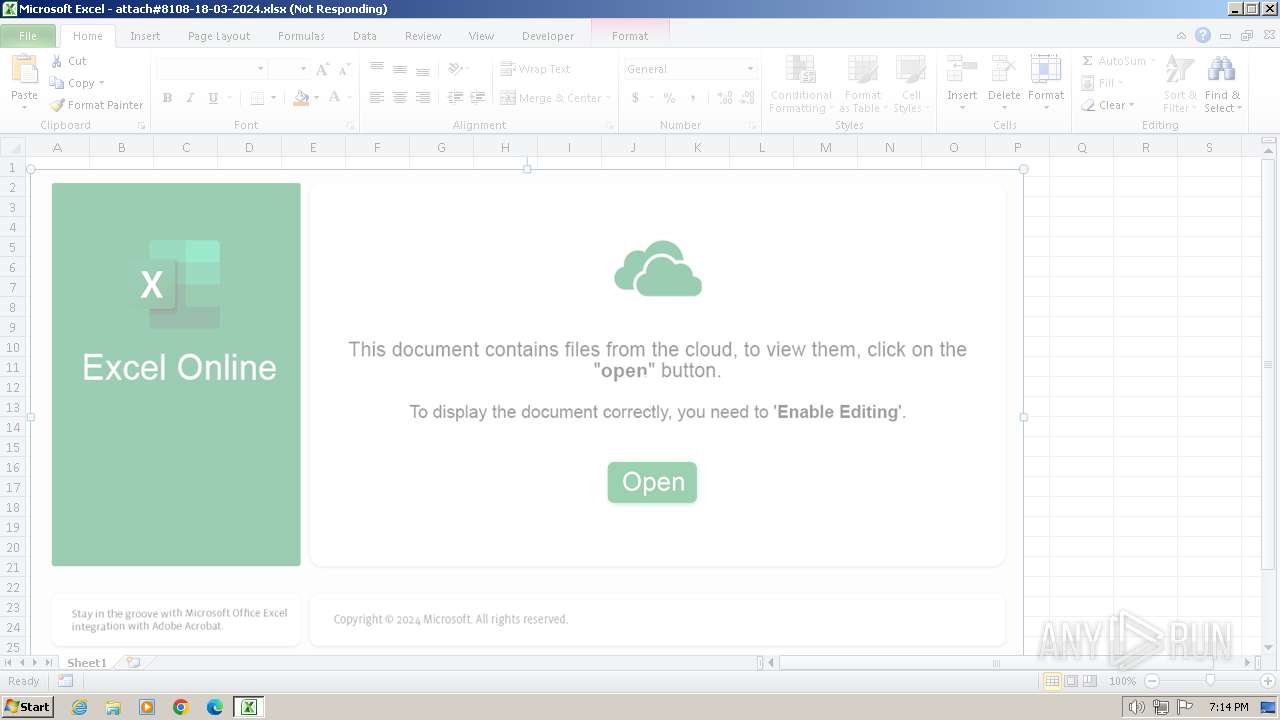
Task: Open the picture tools Format tab
Action: point(630,36)
